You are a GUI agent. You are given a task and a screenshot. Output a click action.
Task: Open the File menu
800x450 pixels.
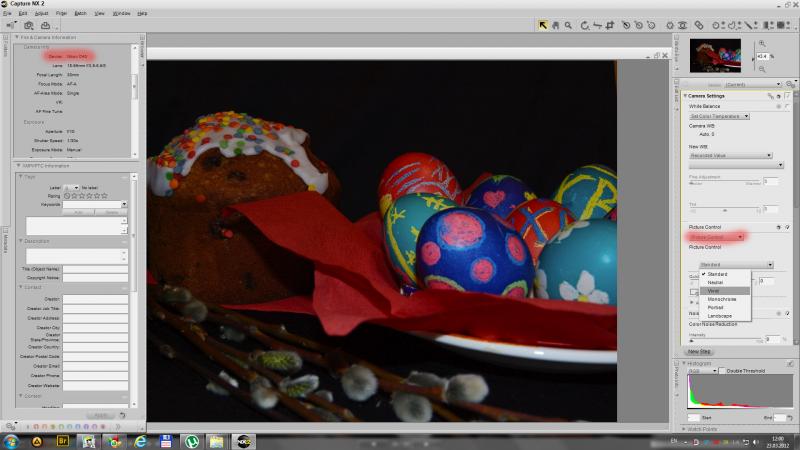[7, 13]
